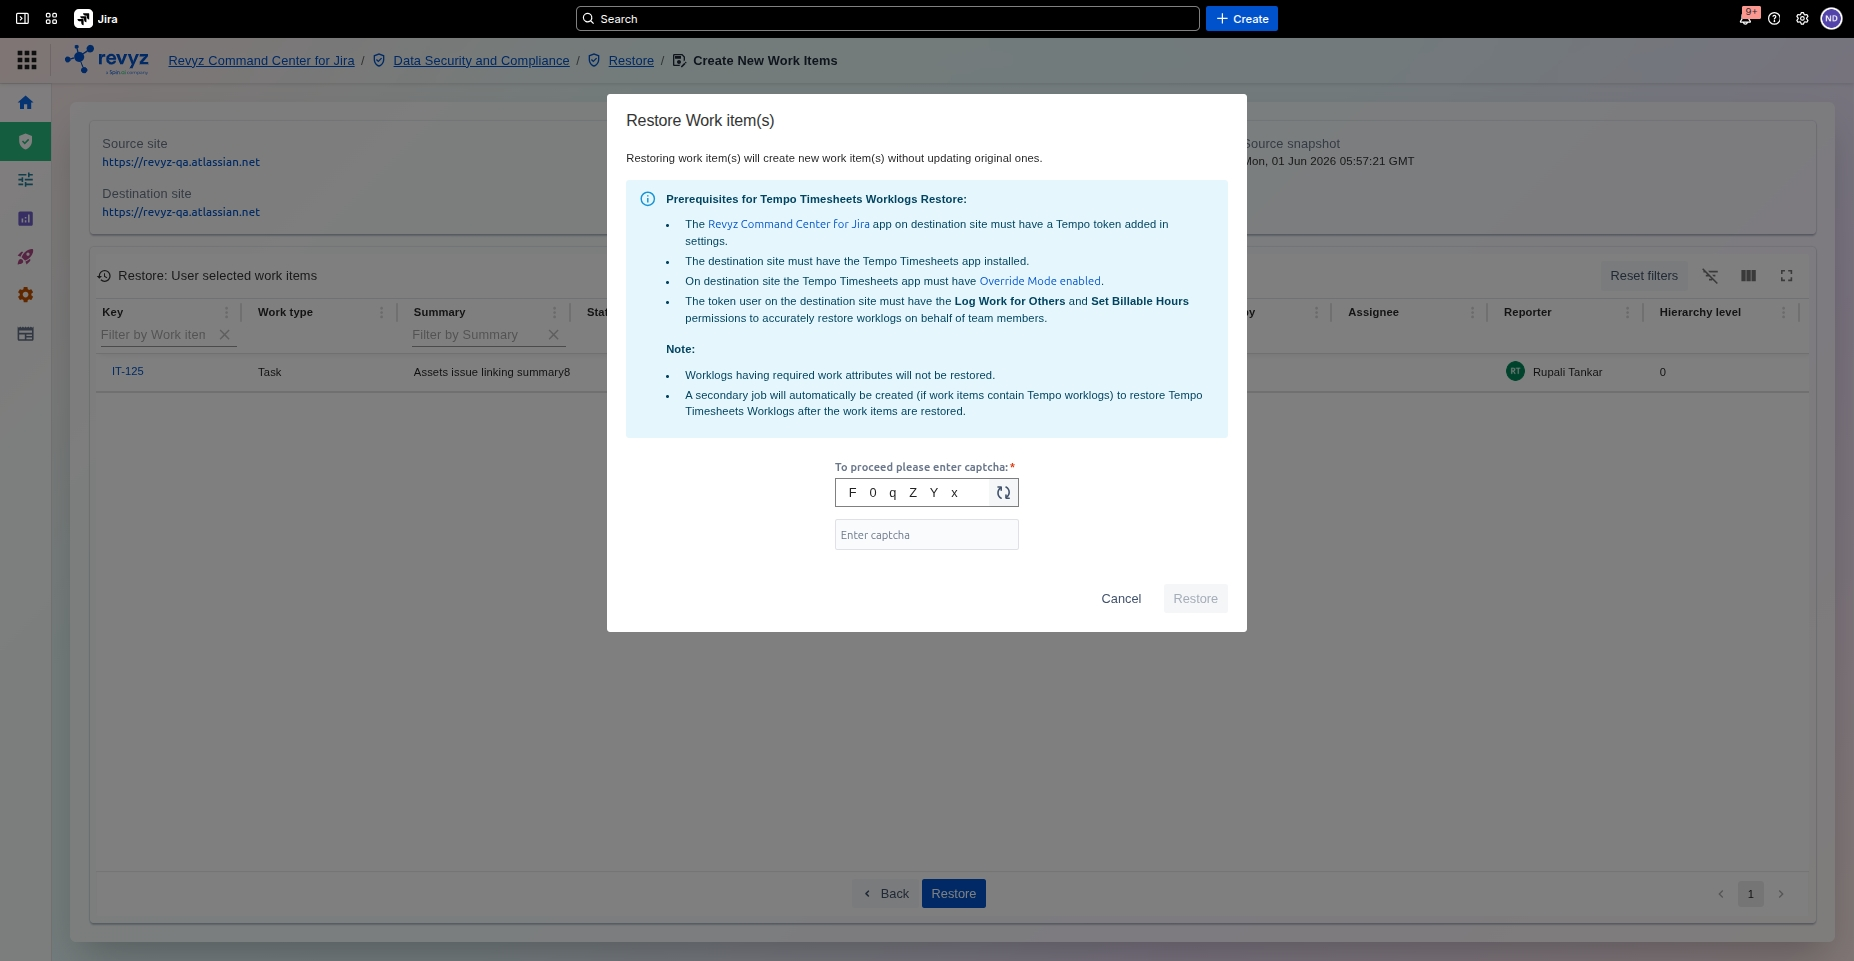Open Revyz Command Center for Jira breadcrumb
This screenshot has width=1854, height=961.
pos(261,61)
